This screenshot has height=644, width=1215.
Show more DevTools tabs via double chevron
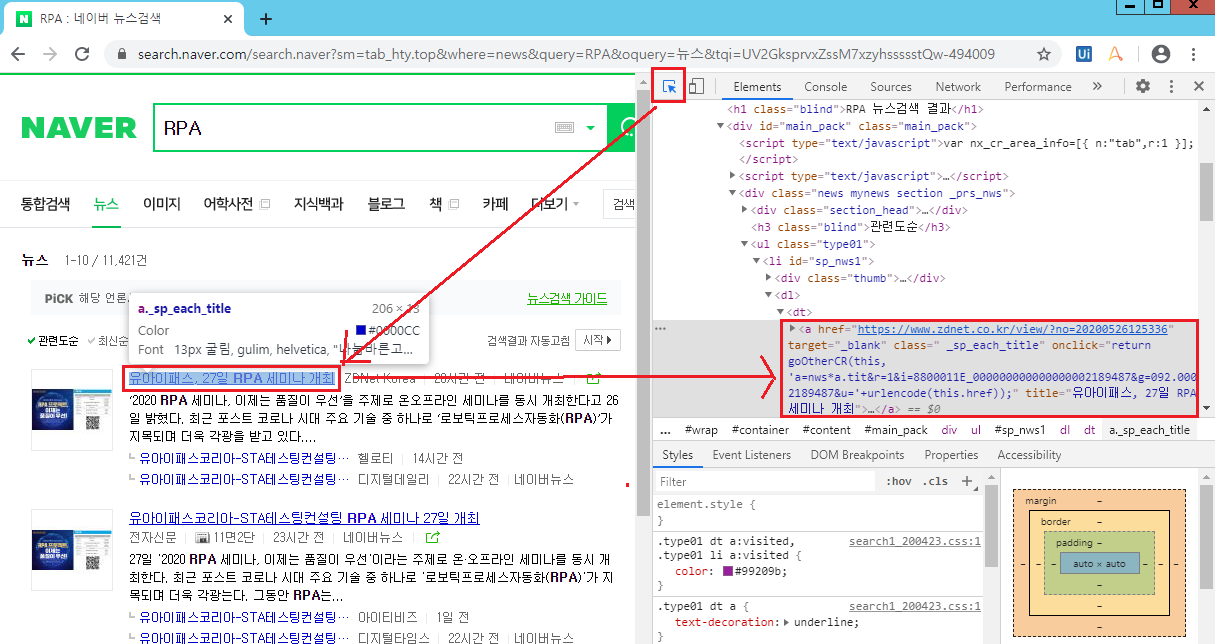[1097, 87]
